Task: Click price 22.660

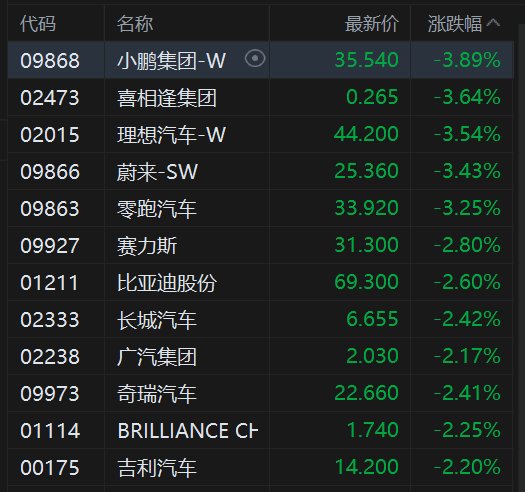Action: 367,393
